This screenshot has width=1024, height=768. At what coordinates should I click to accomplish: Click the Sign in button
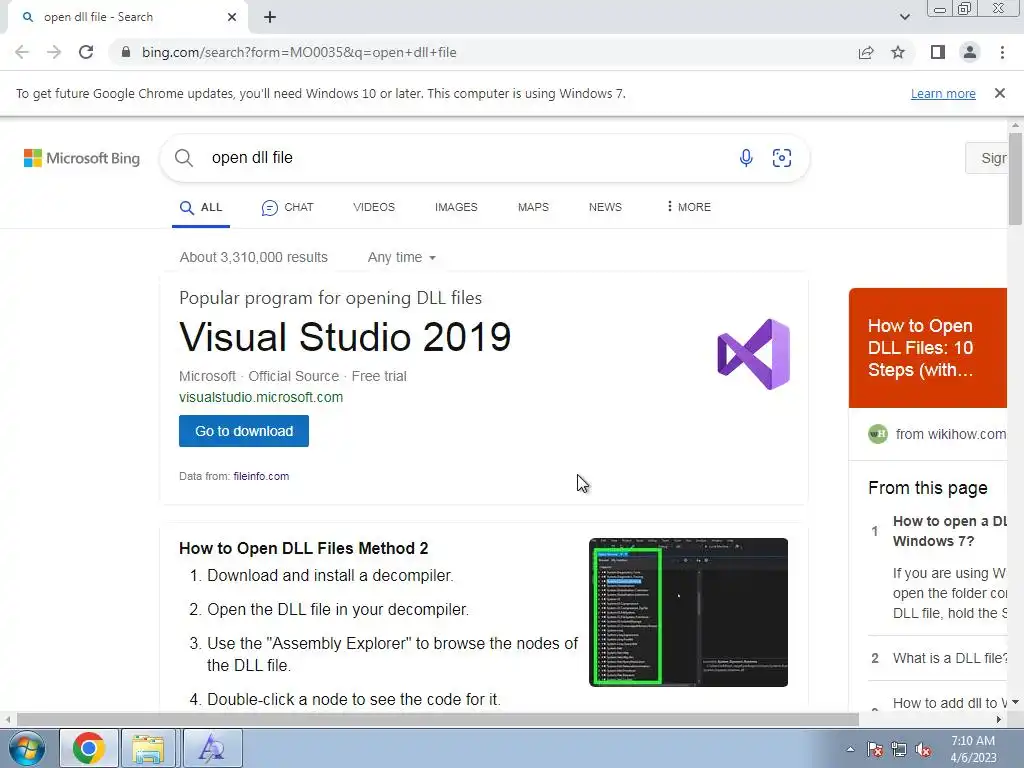point(987,158)
